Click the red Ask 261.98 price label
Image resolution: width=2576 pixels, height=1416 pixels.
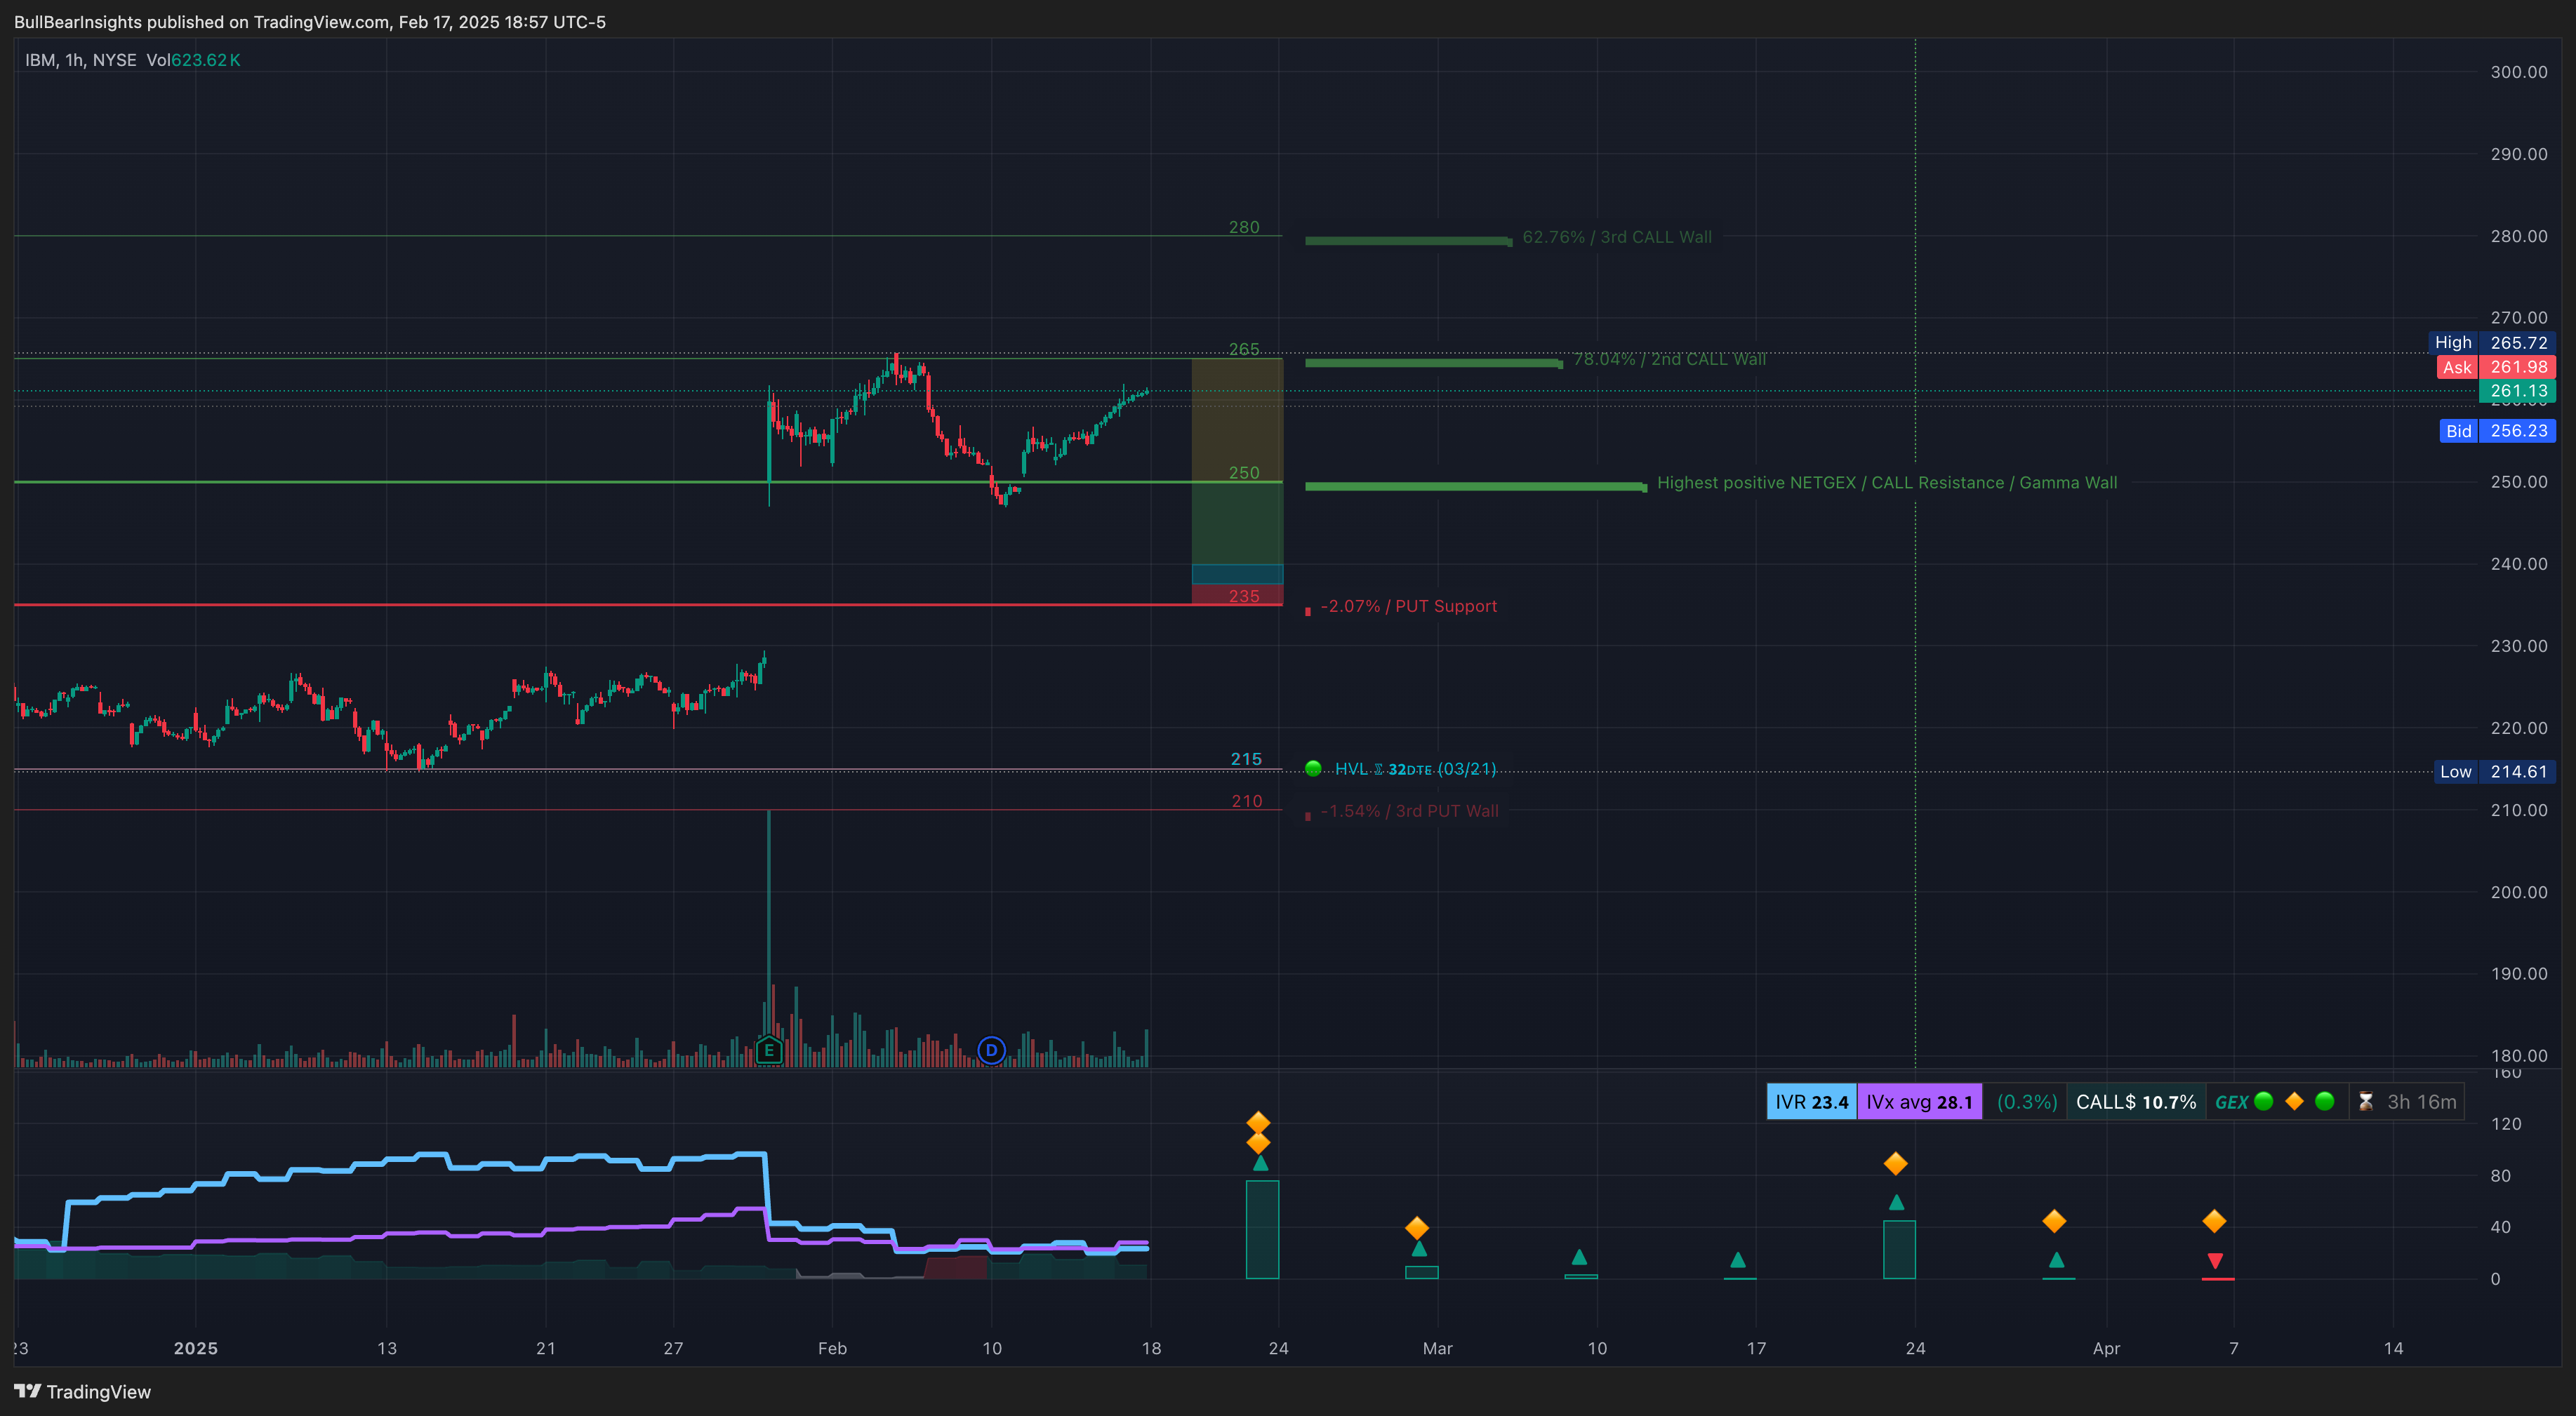[x=2495, y=367]
